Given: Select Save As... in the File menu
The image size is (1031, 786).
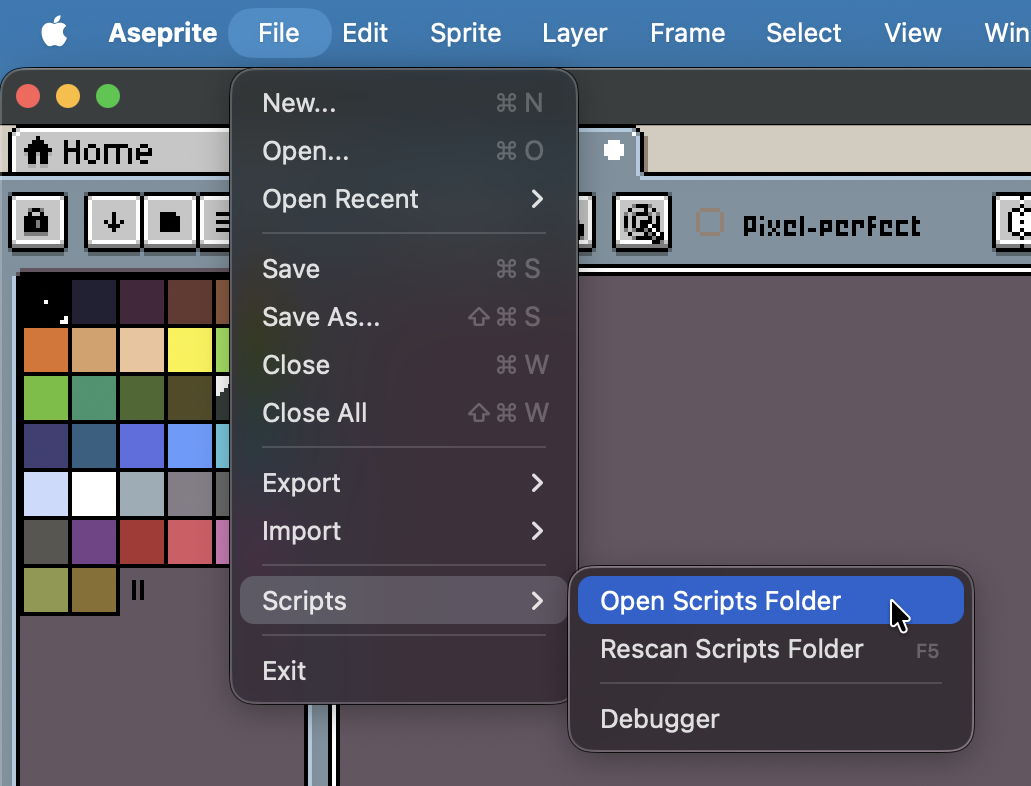Looking at the screenshot, I should (404, 316).
